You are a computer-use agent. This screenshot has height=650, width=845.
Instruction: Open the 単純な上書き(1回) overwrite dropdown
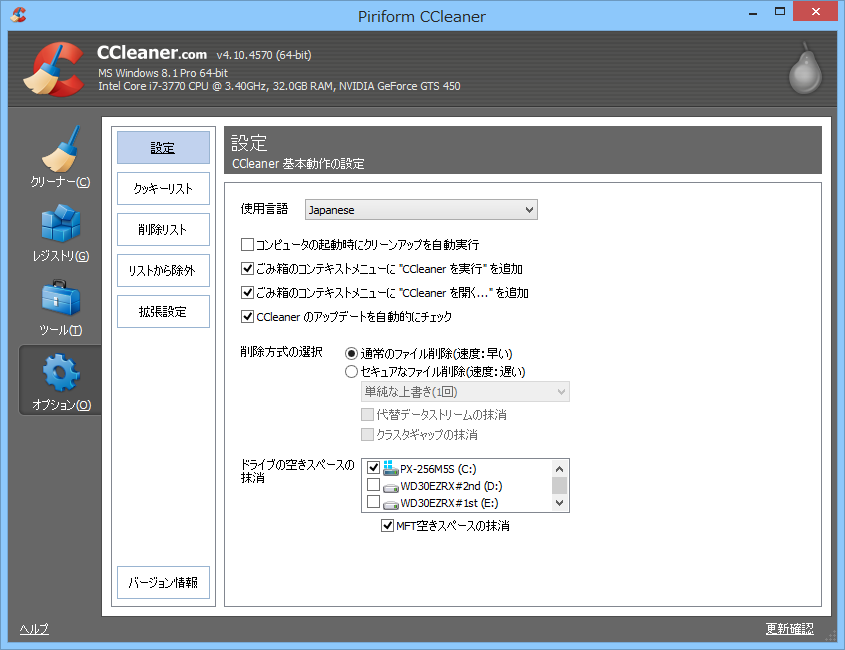[x=465, y=392]
